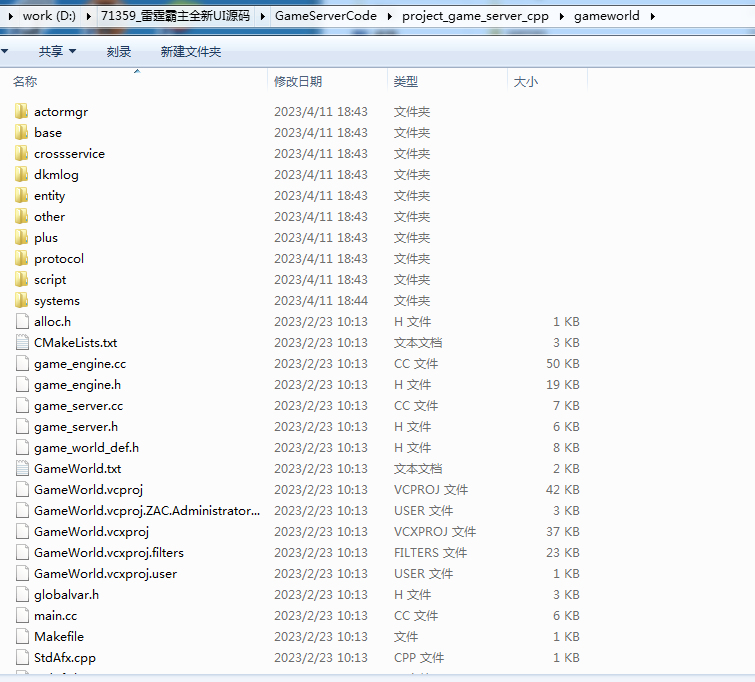Open dropdown arrow after GameServerCode breadcrumb
The height and width of the screenshot is (682, 755).
tap(389, 16)
